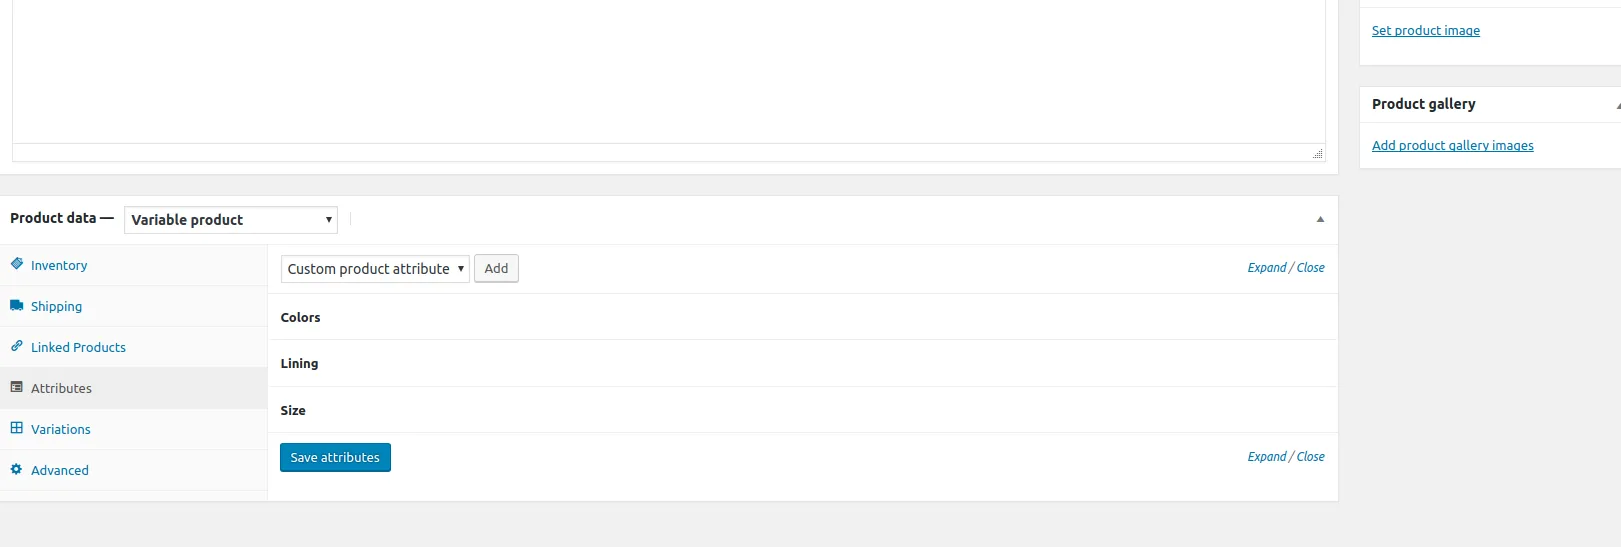The width and height of the screenshot is (1621, 547).
Task: Click the editor resize handle corner
Action: pos(1318,154)
